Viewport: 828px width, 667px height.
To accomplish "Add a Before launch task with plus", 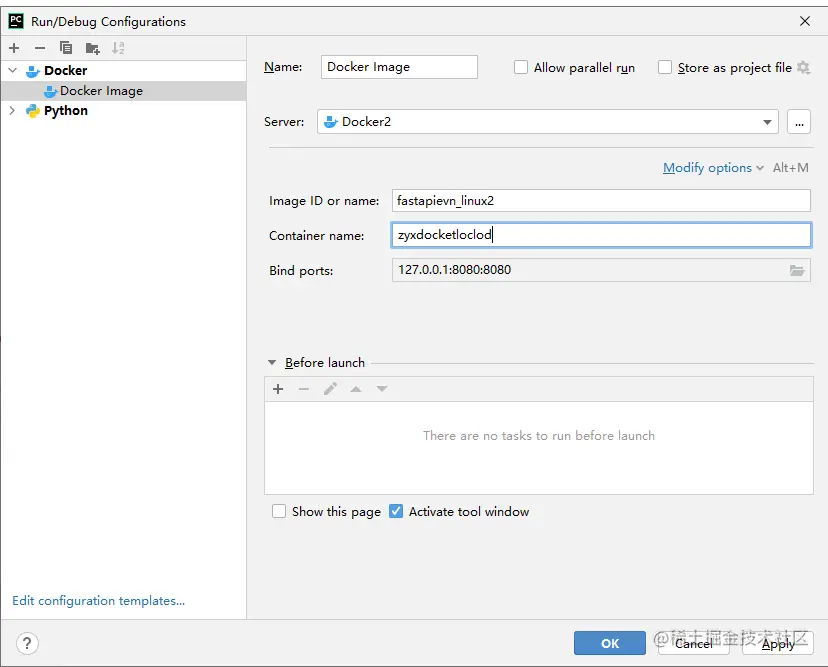I will tap(278, 389).
